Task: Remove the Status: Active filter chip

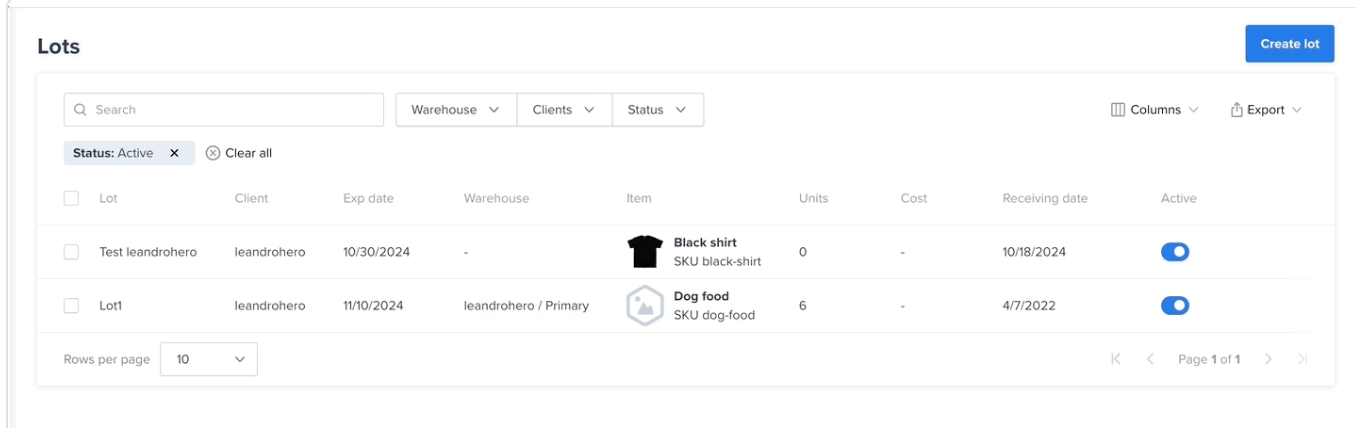Action: click(x=174, y=153)
